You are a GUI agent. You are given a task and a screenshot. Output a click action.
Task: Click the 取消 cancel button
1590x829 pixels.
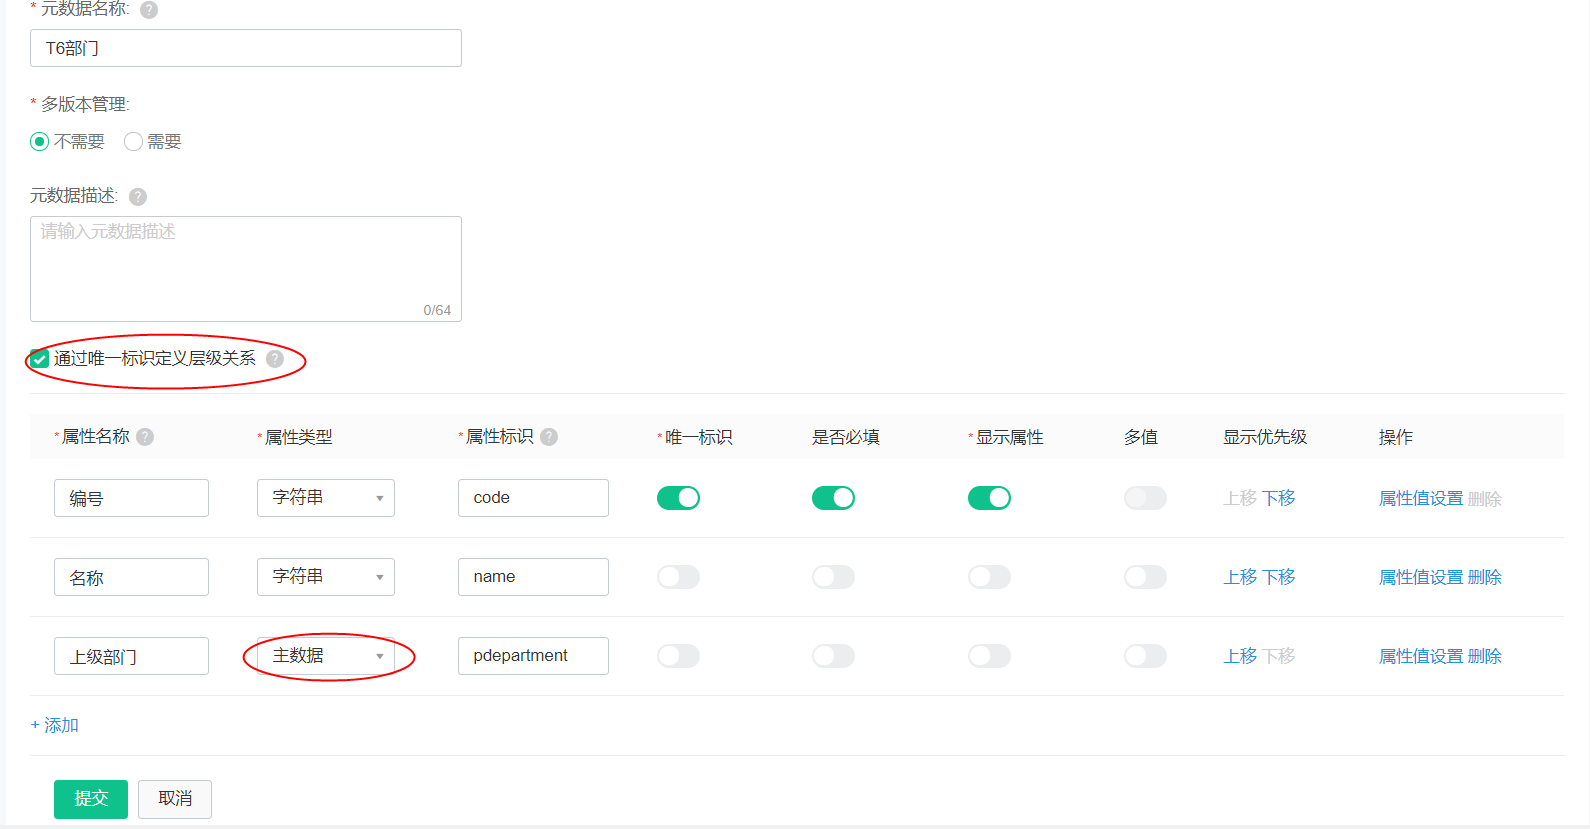coord(175,799)
